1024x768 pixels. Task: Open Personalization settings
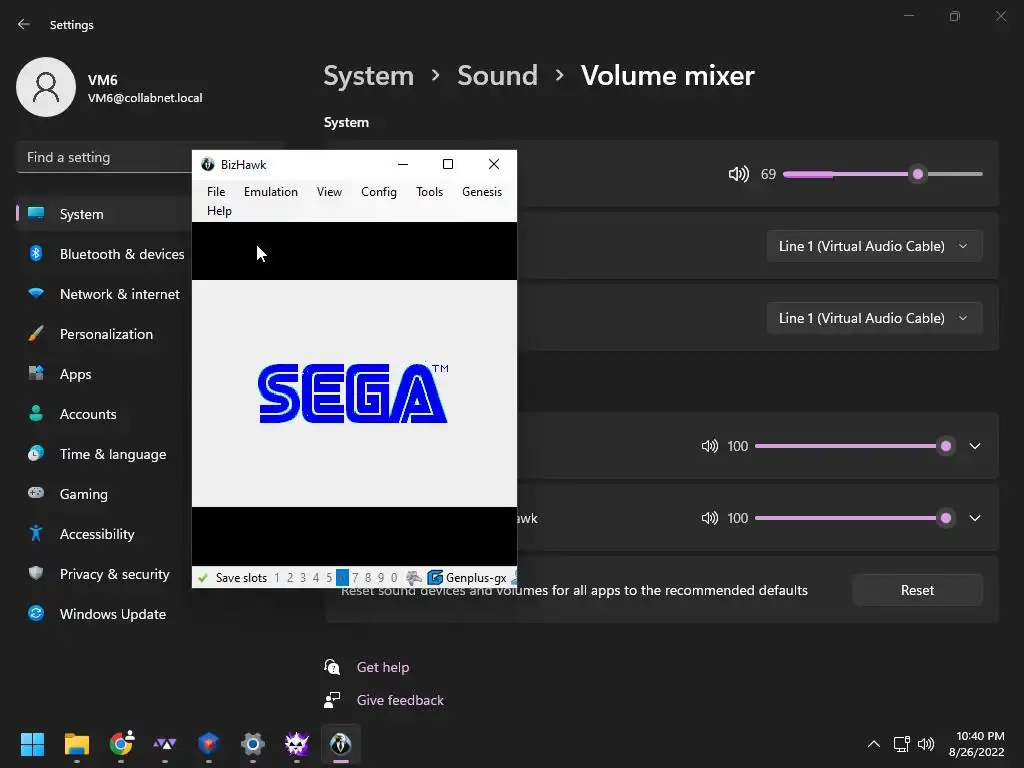[x=104, y=334]
